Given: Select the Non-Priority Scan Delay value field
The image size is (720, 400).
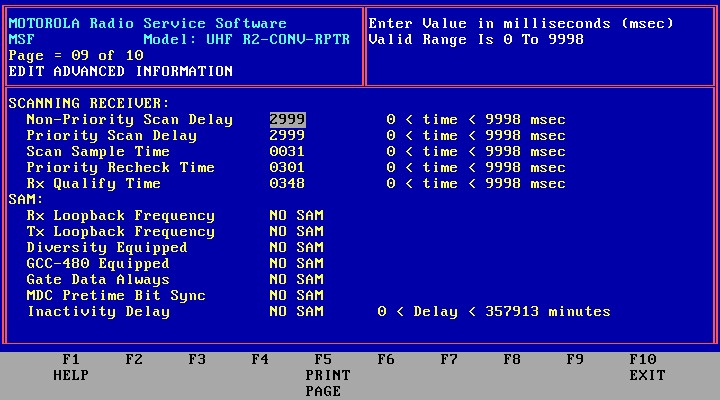Looking at the screenshot, I should [287, 119].
